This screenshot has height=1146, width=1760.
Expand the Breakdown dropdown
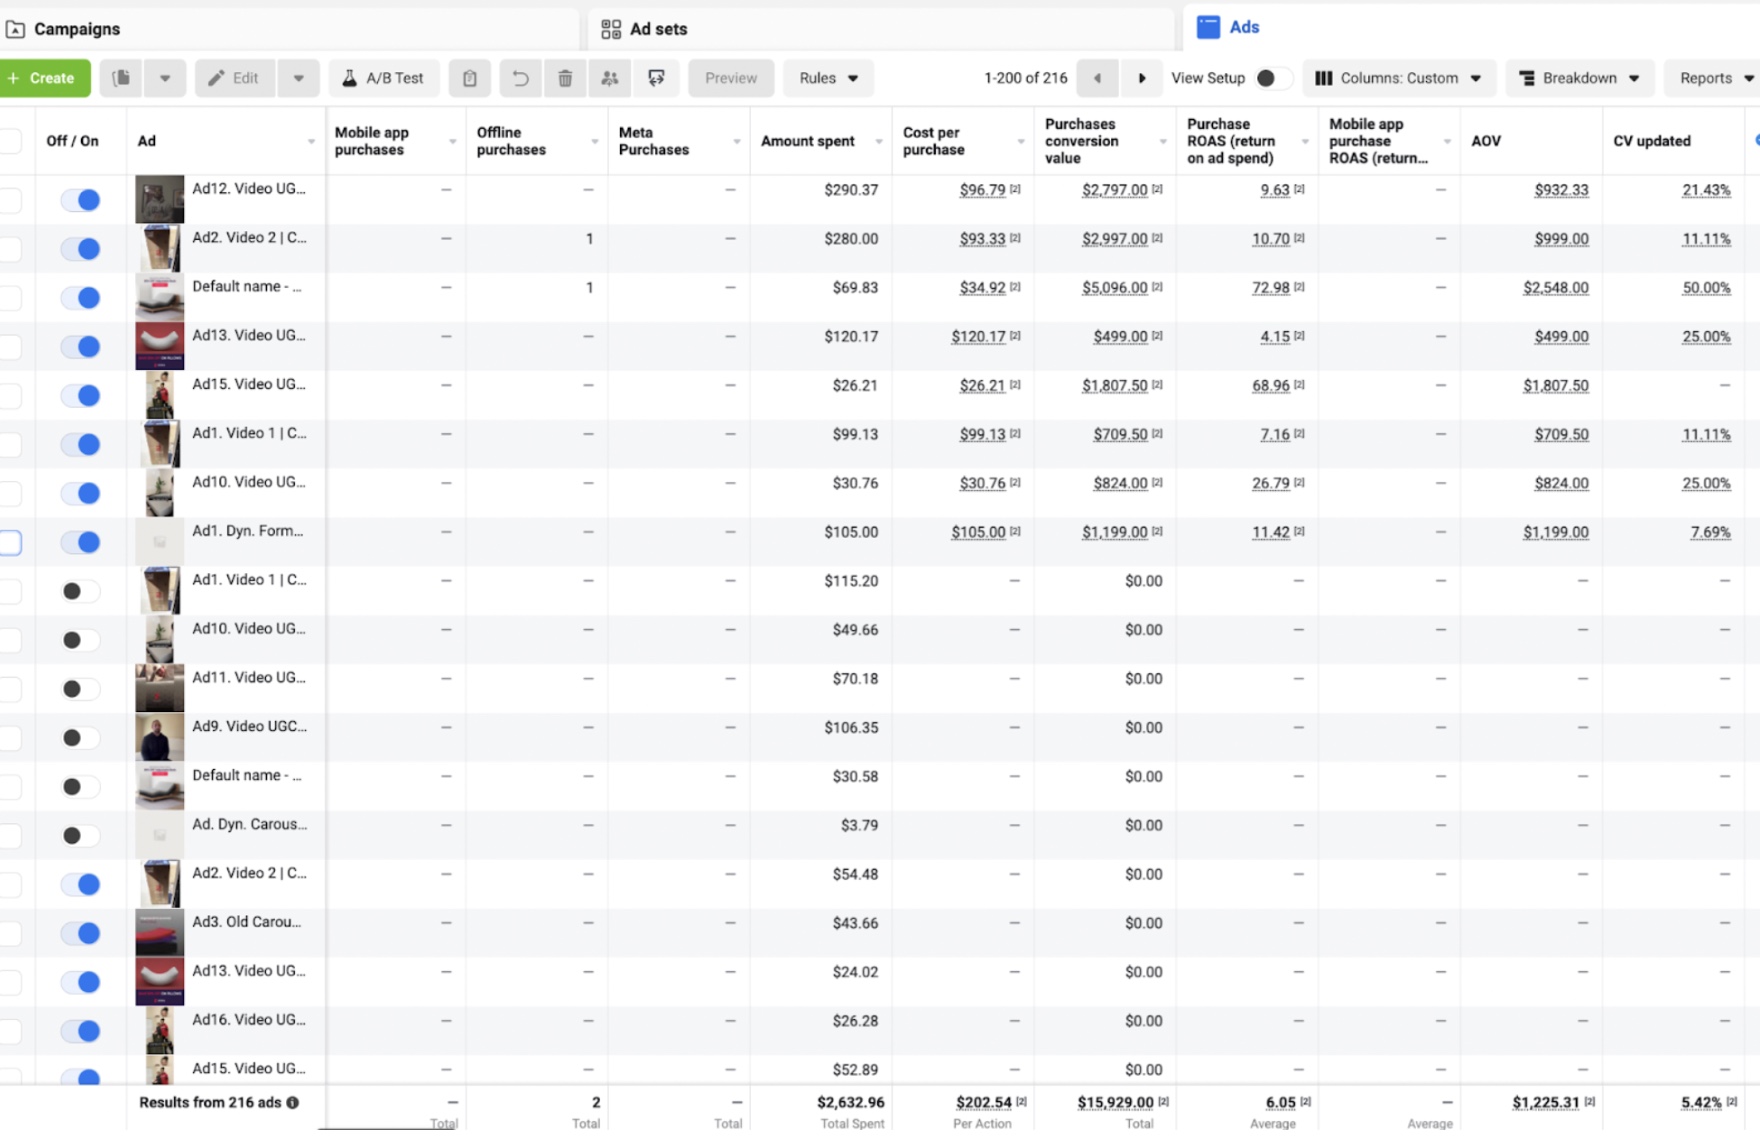pos(1579,78)
